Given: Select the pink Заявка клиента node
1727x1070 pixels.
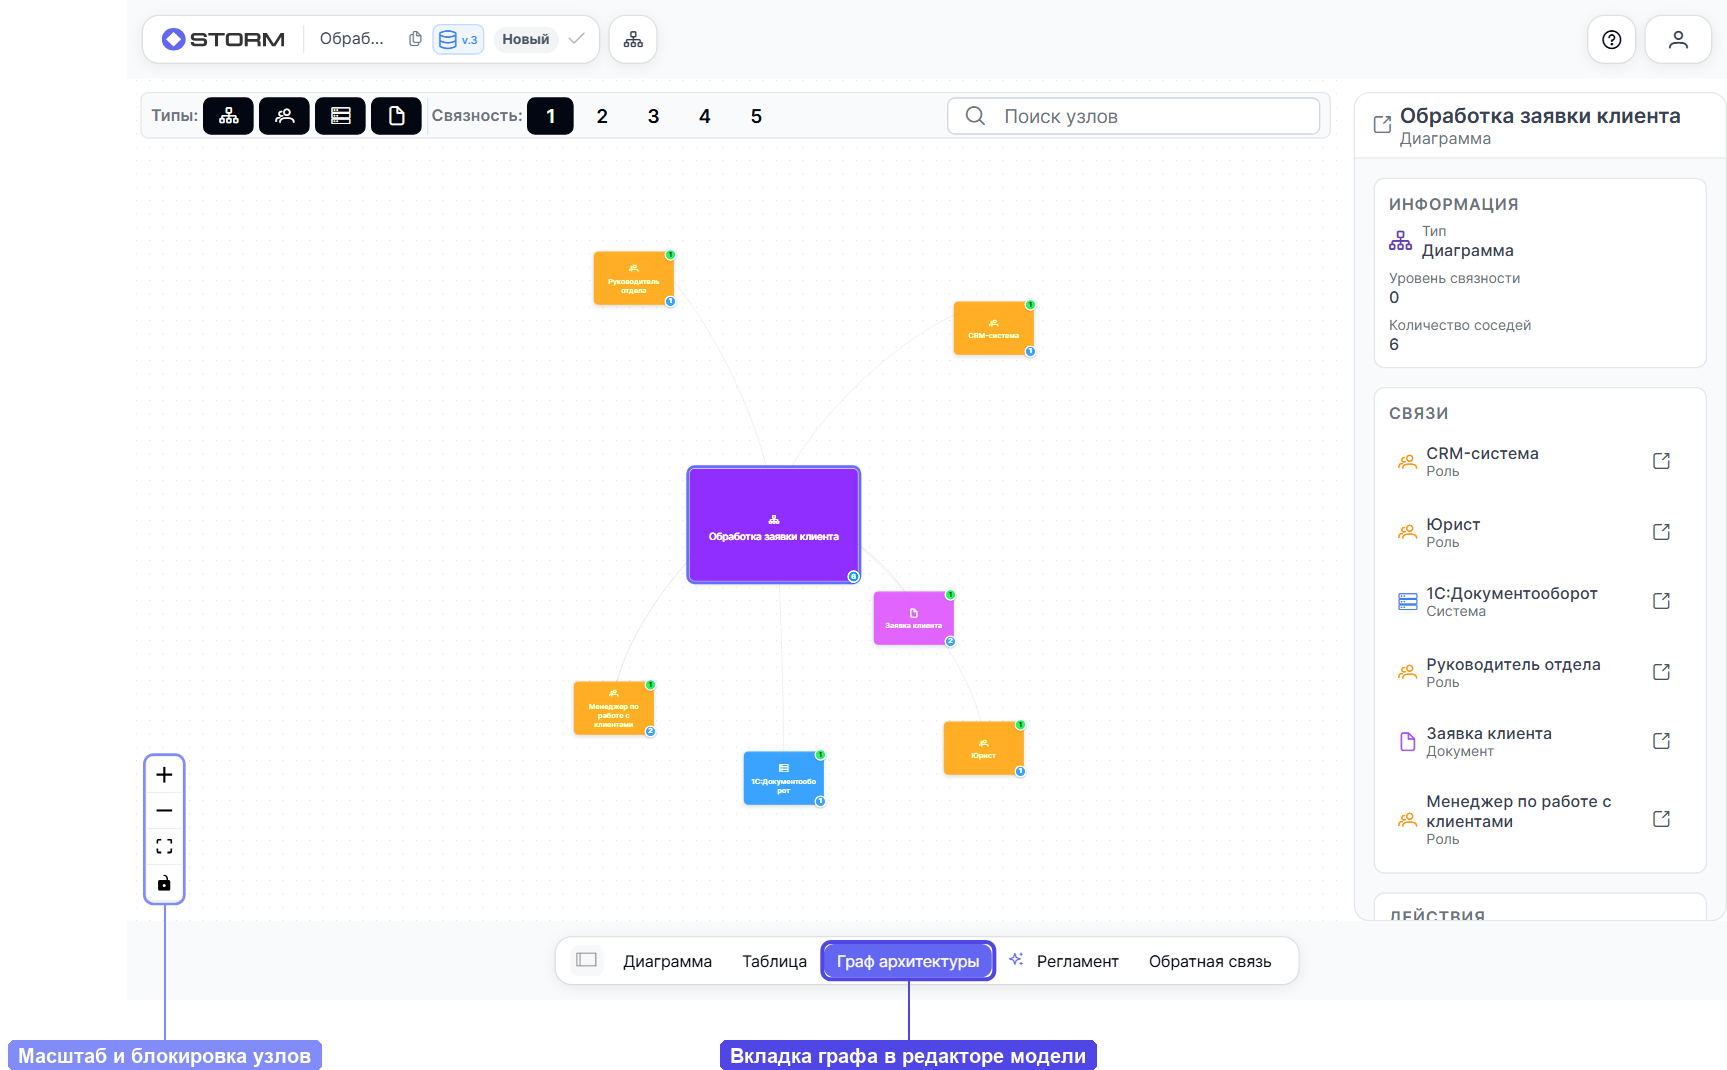Looking at the screenshot, I should pyautogui.click(x=913, y=618).
